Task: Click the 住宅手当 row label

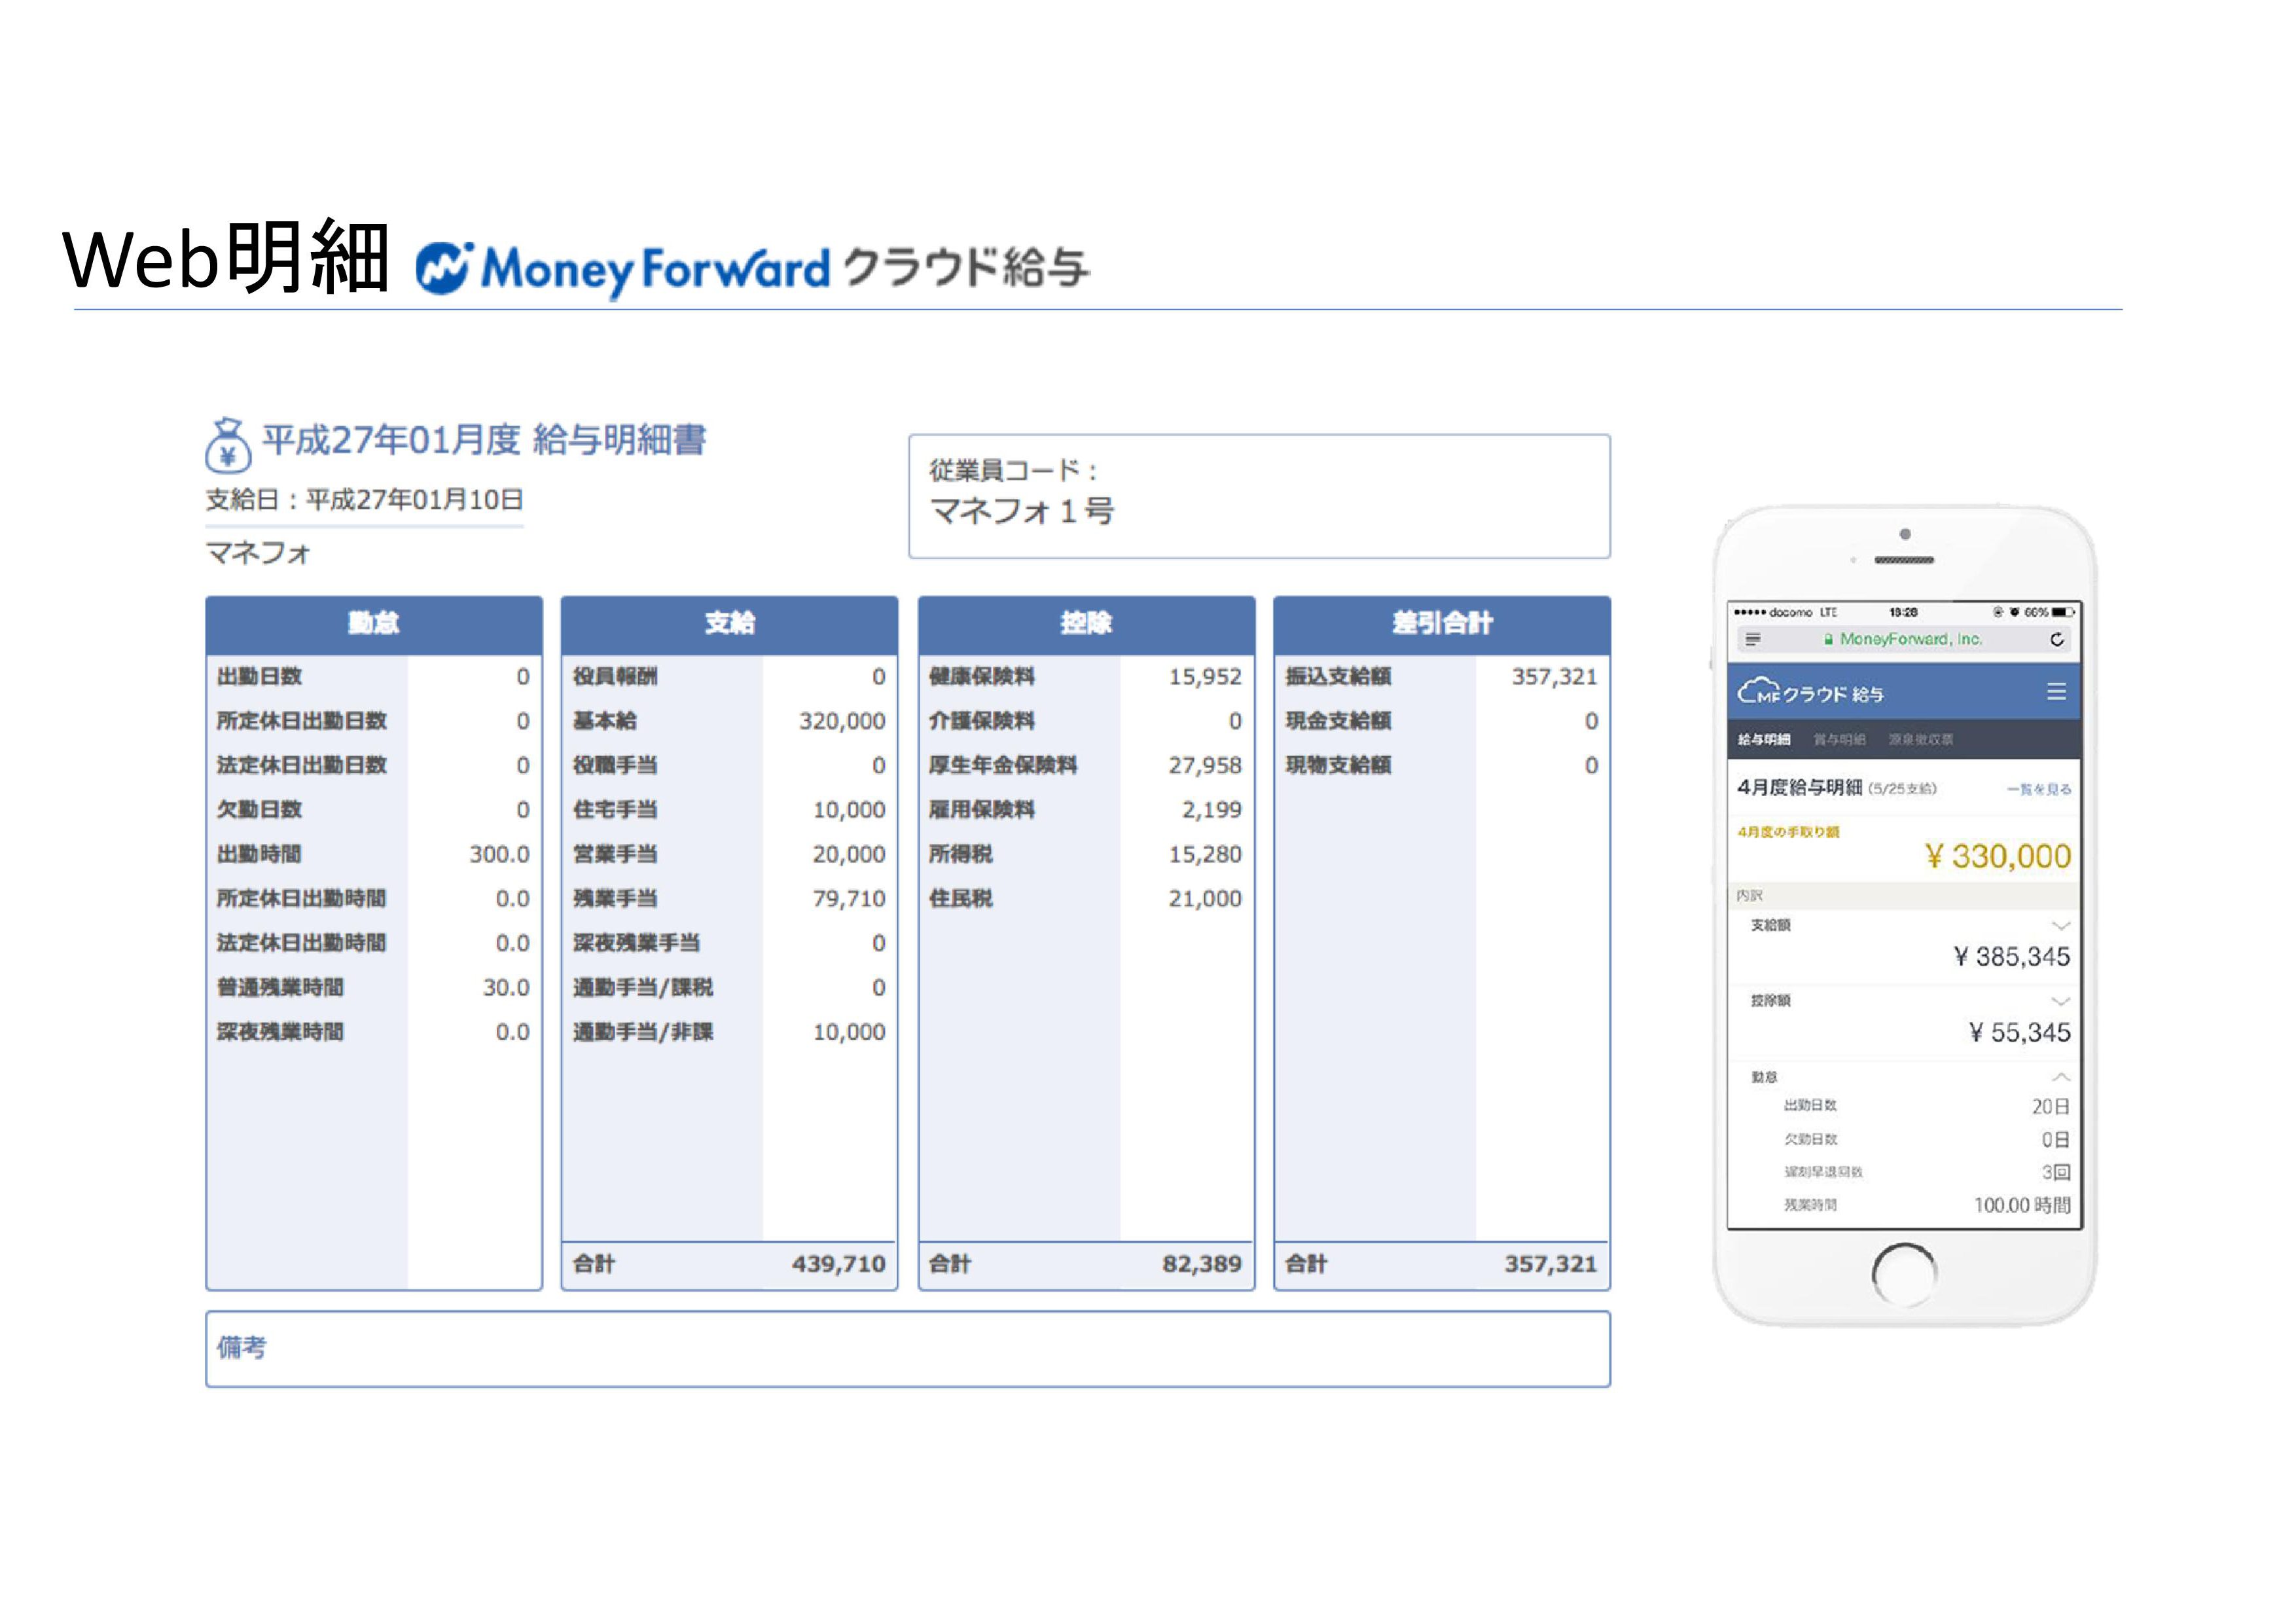Action: 615,809
